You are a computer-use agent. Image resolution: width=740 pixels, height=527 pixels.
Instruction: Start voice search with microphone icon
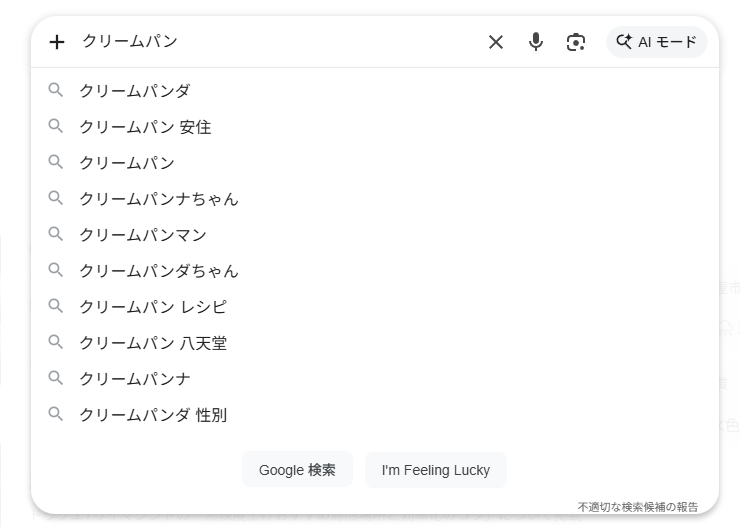click(x=536, y=42)
